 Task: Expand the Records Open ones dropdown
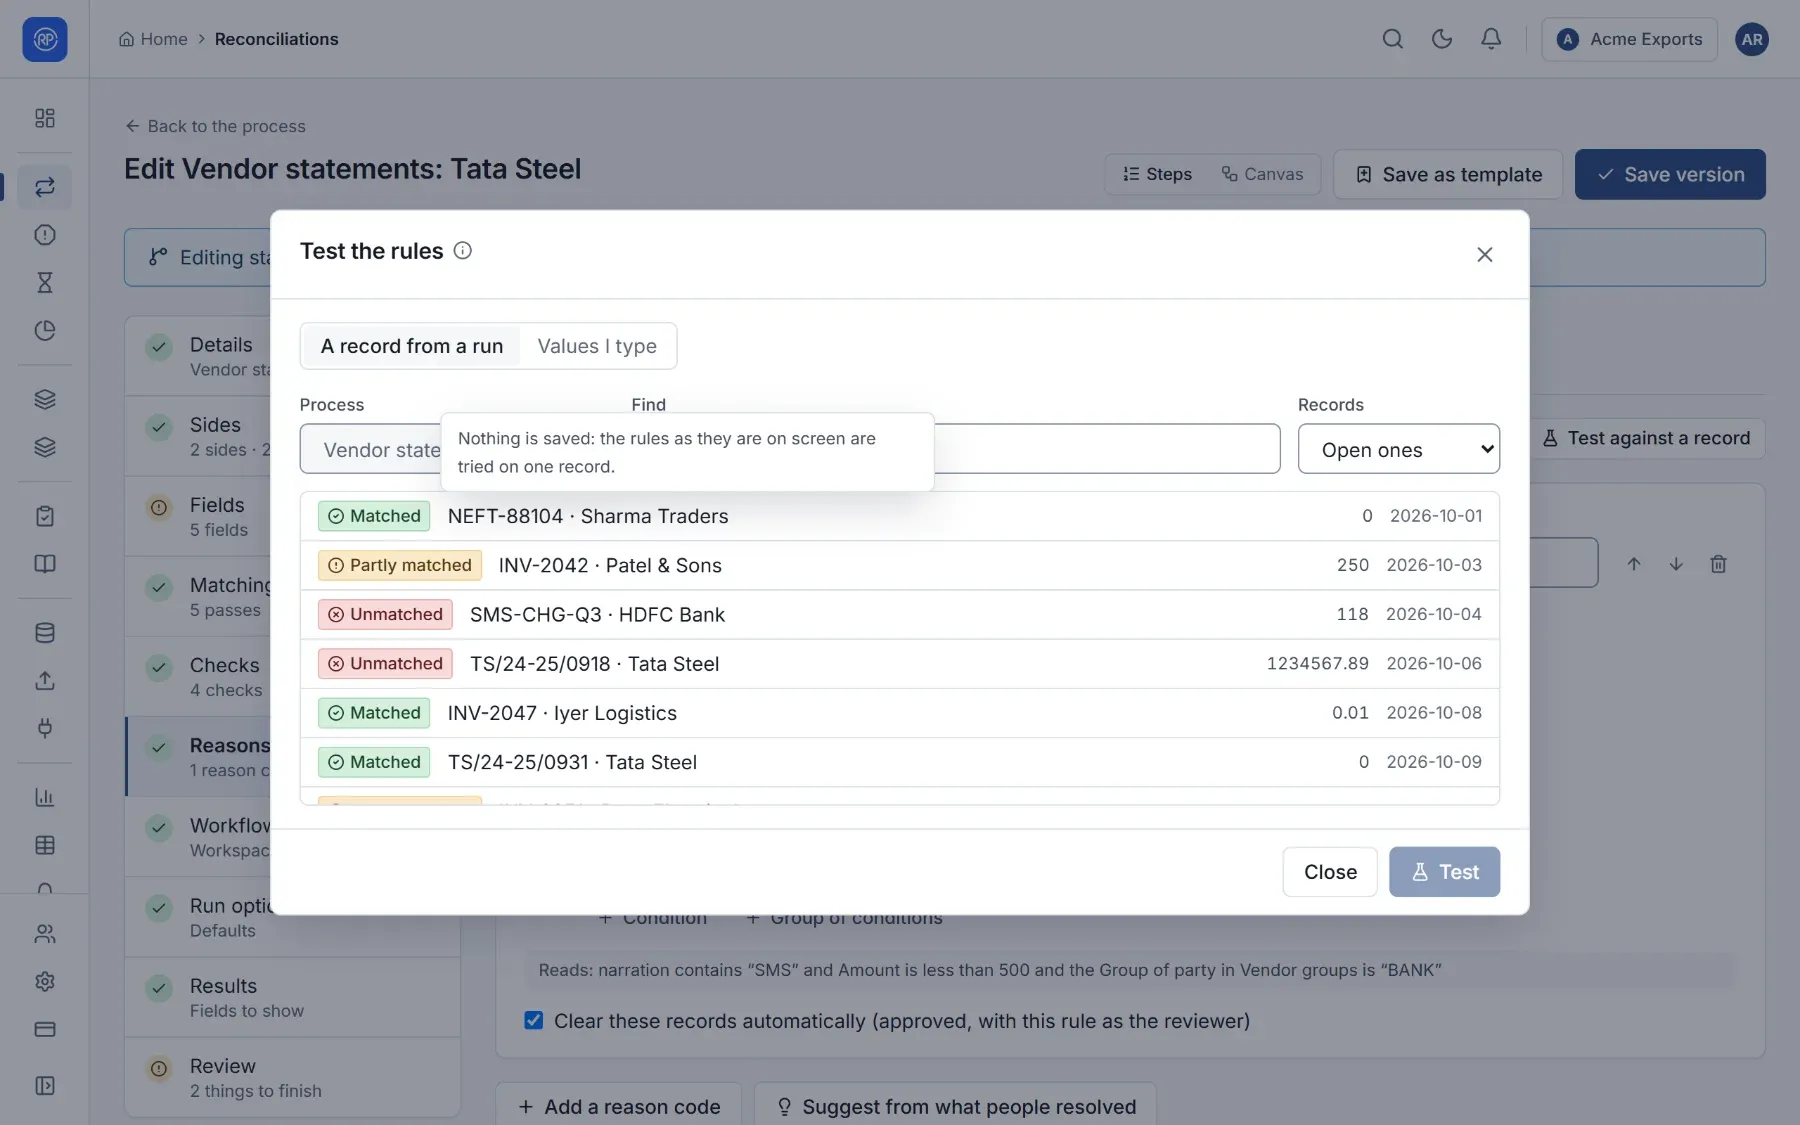pyautogui.click(x=1398, y=449)
